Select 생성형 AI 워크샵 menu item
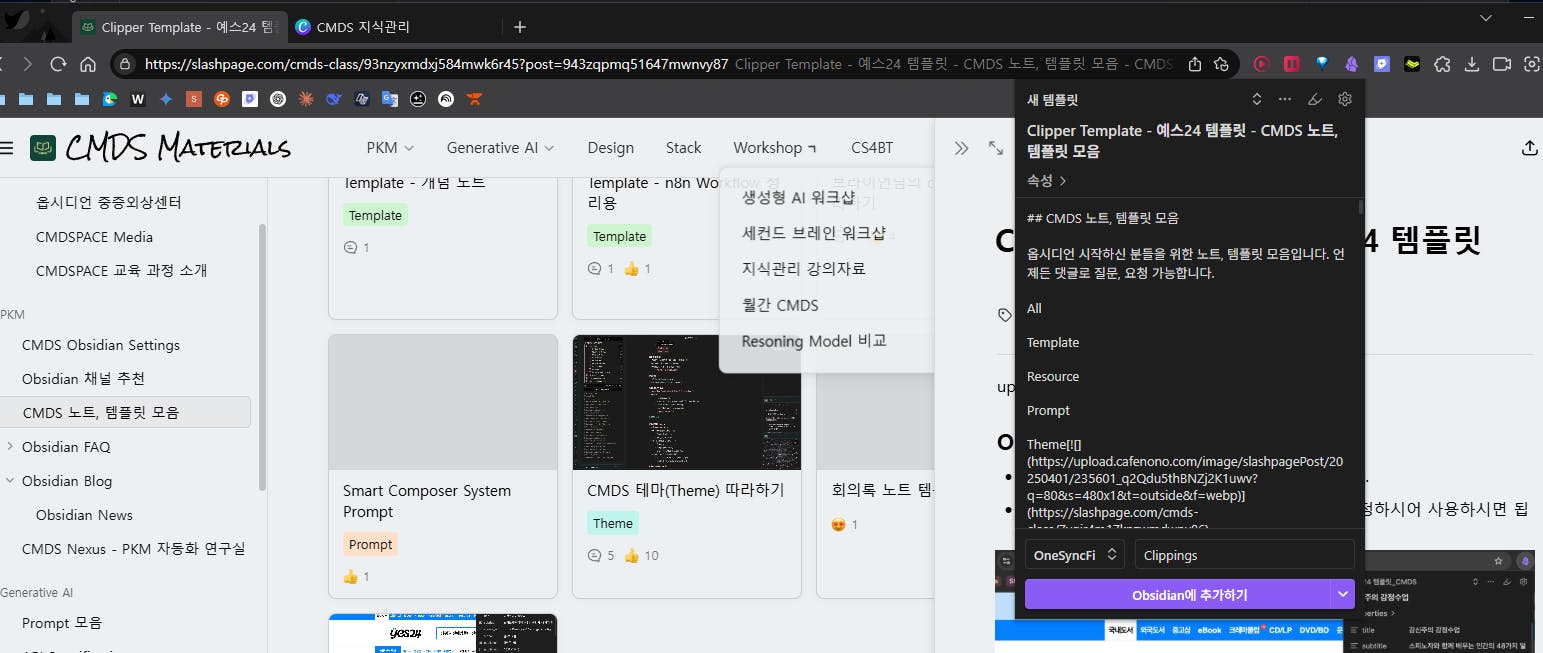The height and width of the screenshot is (653, 1543). click(798, 198)
